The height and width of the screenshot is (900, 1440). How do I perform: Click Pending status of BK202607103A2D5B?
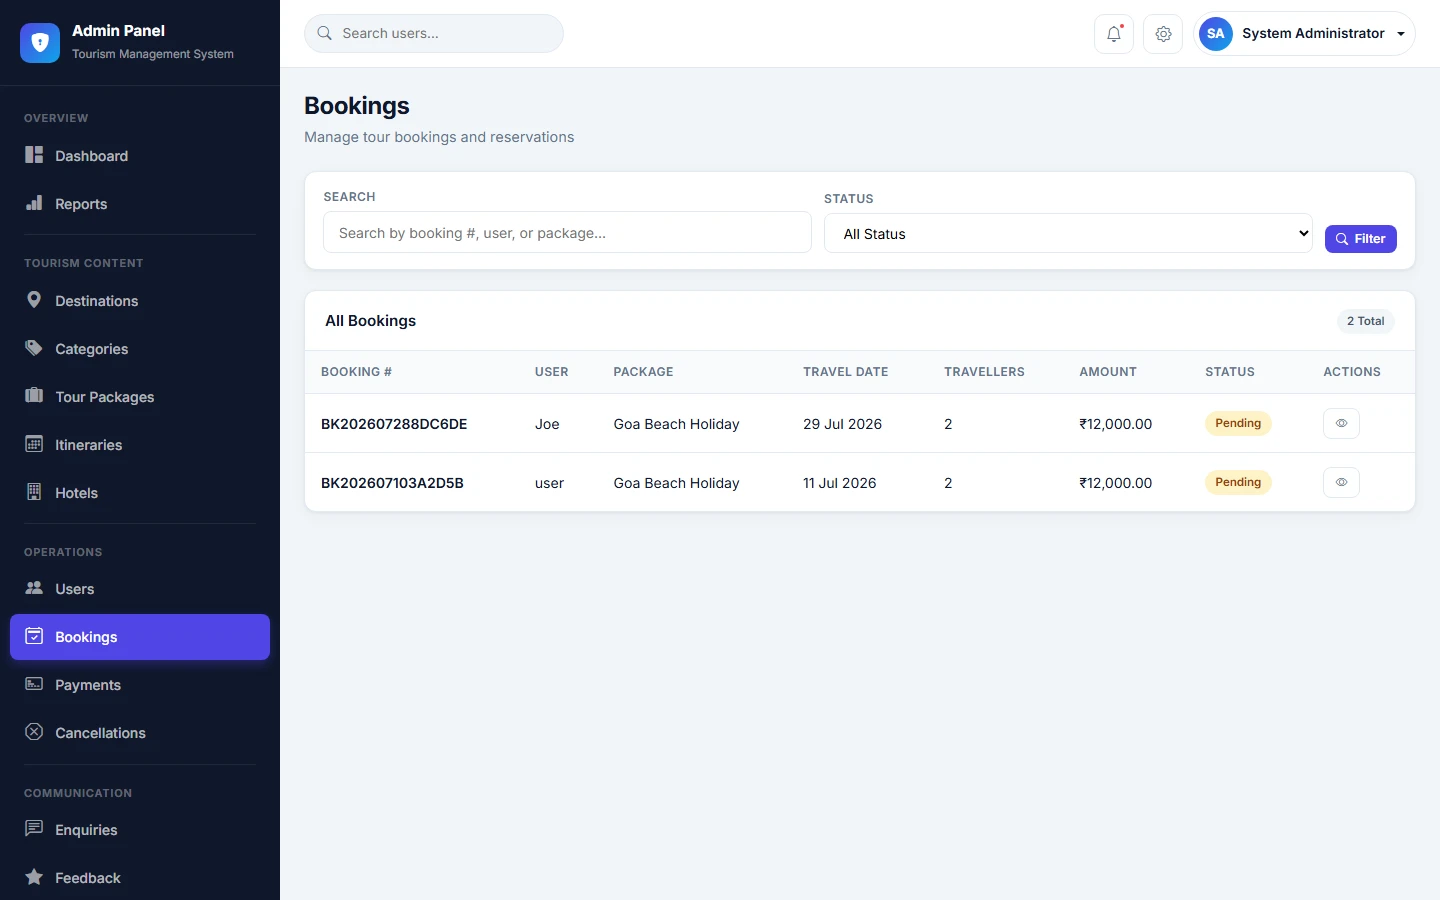[1238, 482]
